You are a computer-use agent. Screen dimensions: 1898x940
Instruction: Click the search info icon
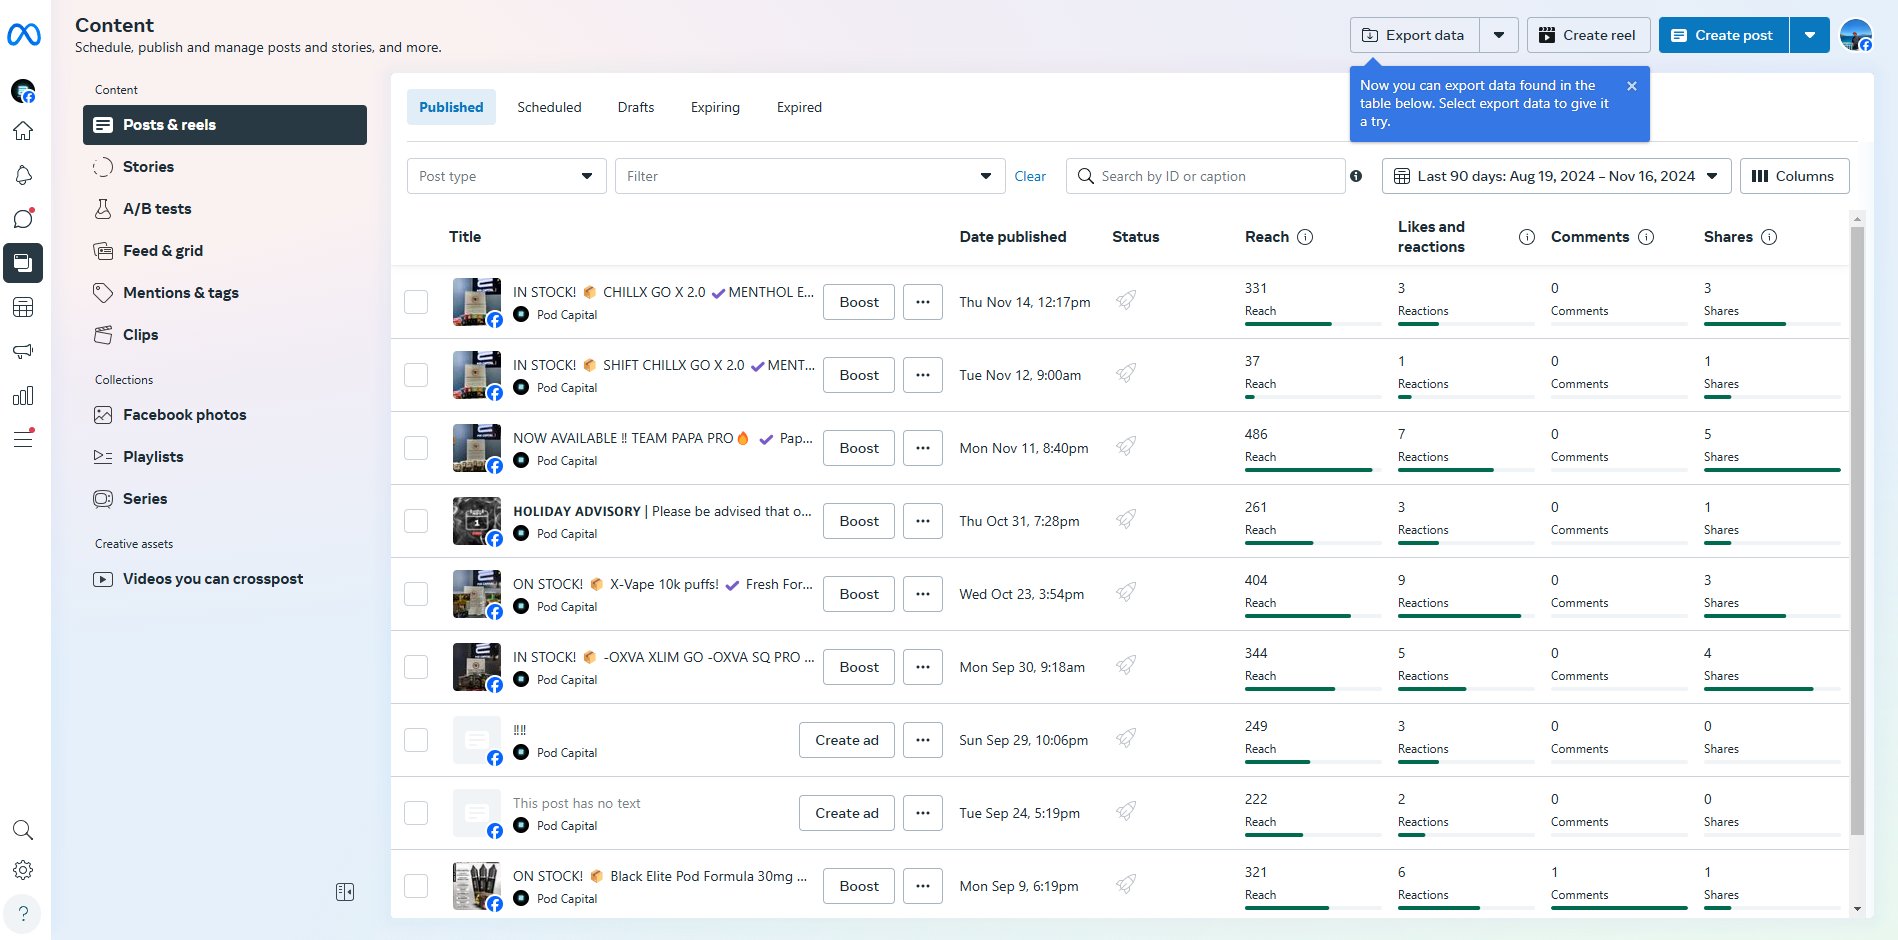point(1356,176)
